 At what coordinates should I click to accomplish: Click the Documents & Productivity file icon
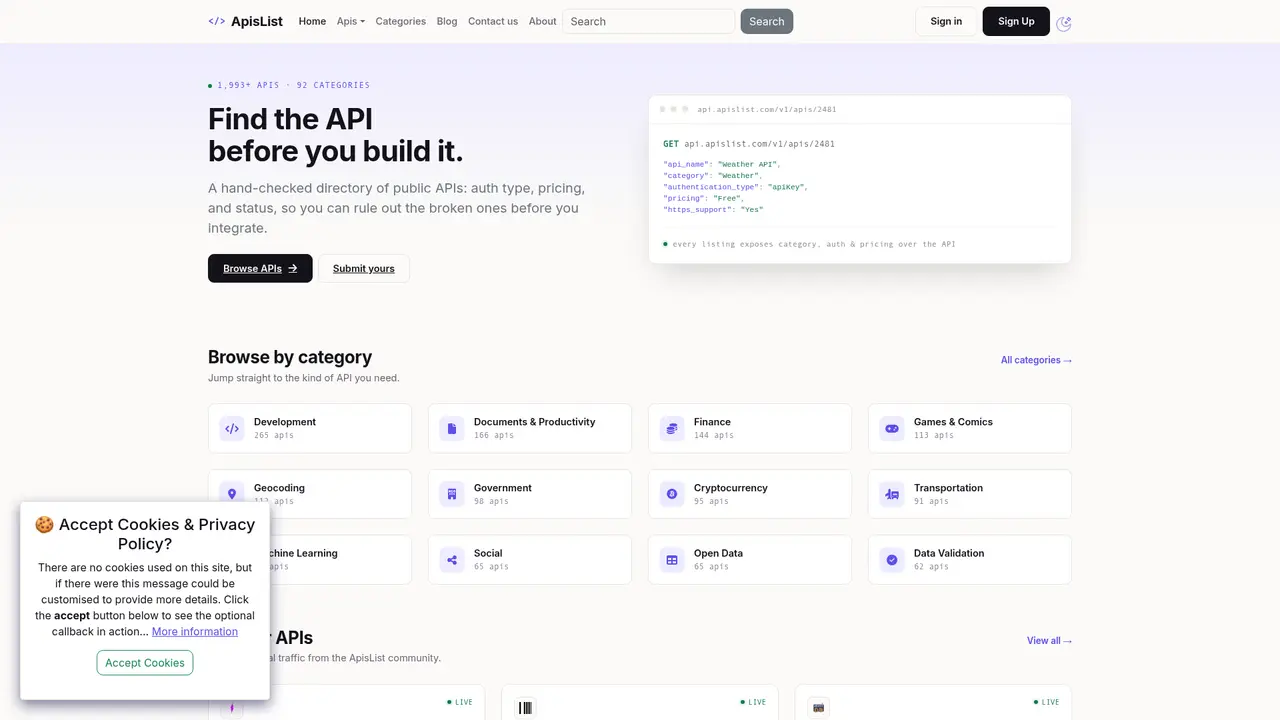452,428
